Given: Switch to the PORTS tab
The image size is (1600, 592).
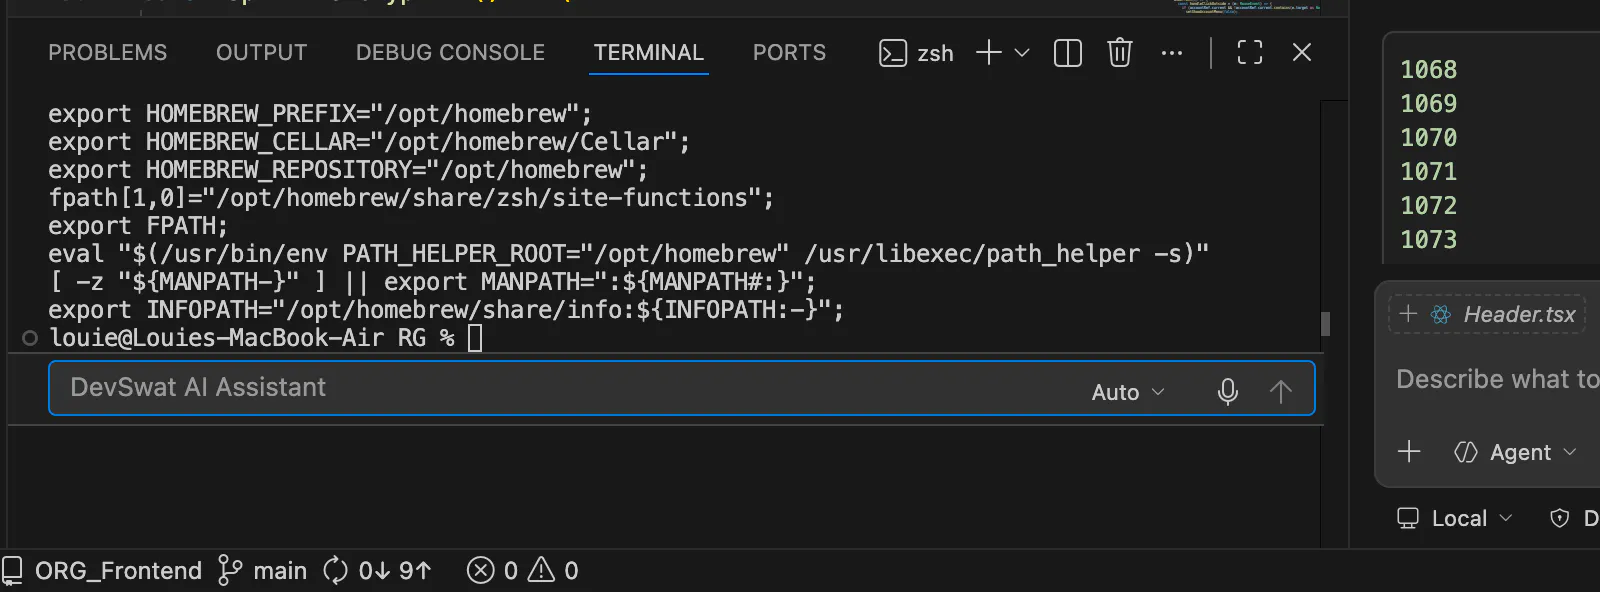Looking at the screenshot, I should [790, 53].
